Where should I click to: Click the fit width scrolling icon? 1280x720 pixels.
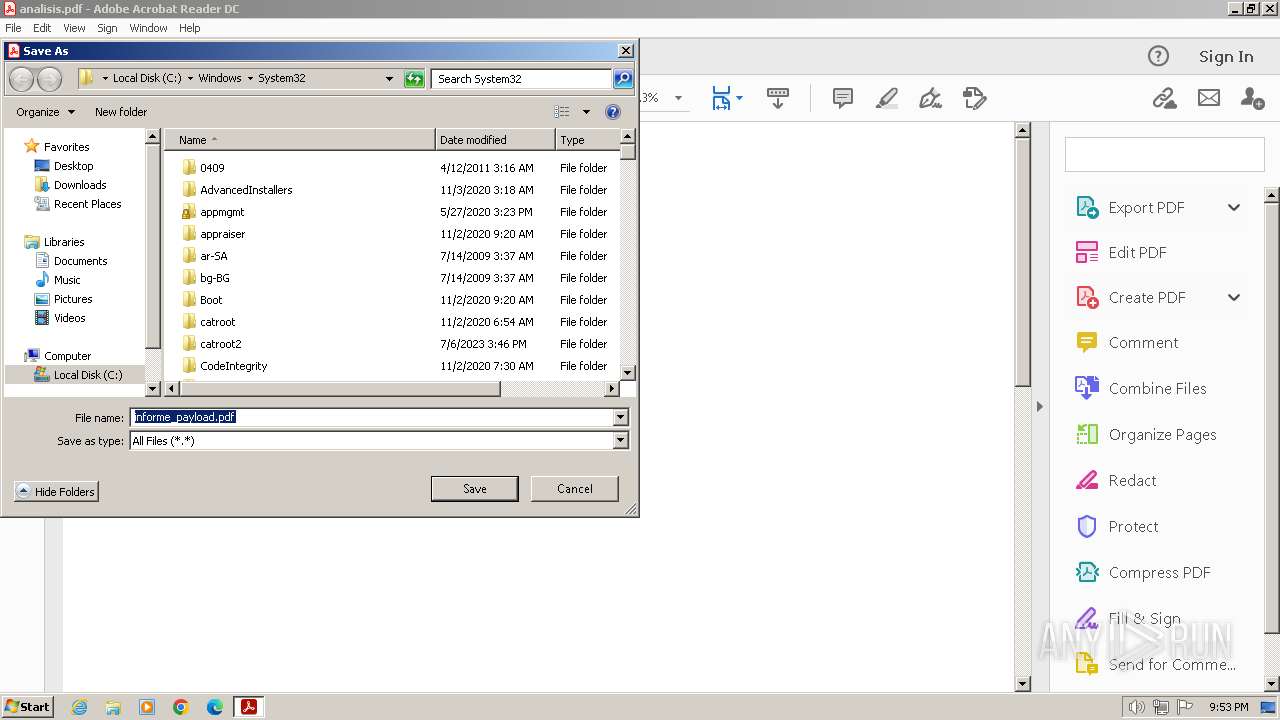[722, 98]
